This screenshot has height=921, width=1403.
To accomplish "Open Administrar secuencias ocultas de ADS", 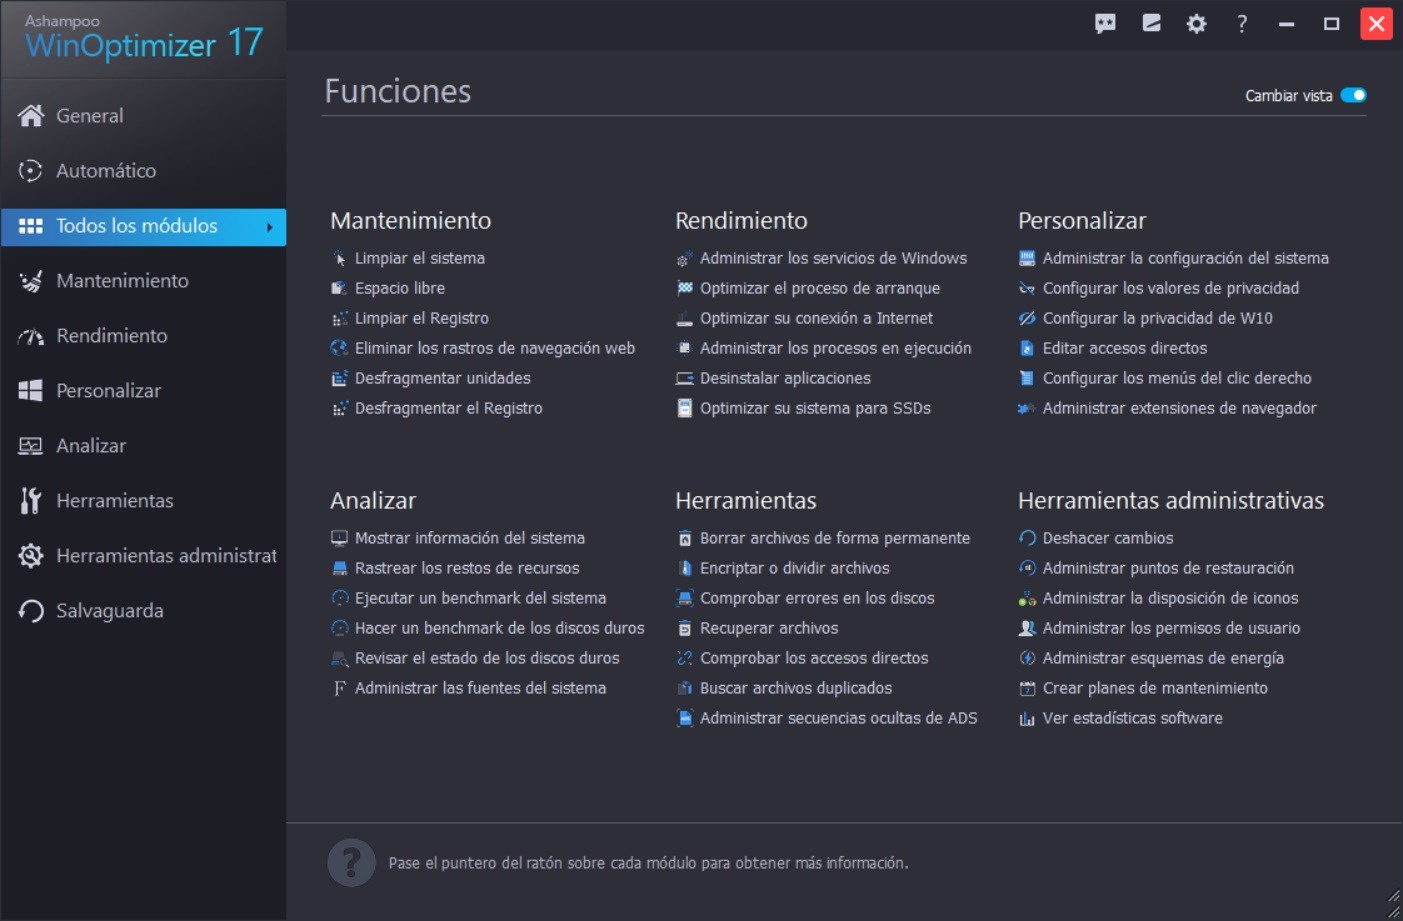I will tap(839, 718).
